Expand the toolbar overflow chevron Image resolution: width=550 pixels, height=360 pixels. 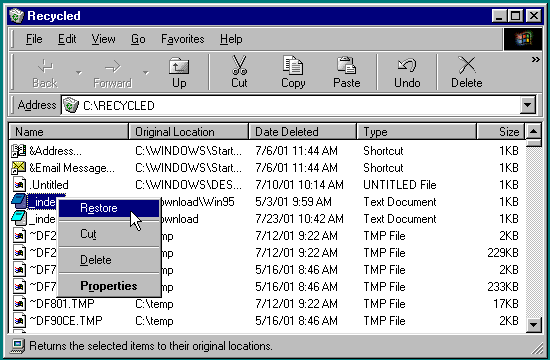pos(535,60)
